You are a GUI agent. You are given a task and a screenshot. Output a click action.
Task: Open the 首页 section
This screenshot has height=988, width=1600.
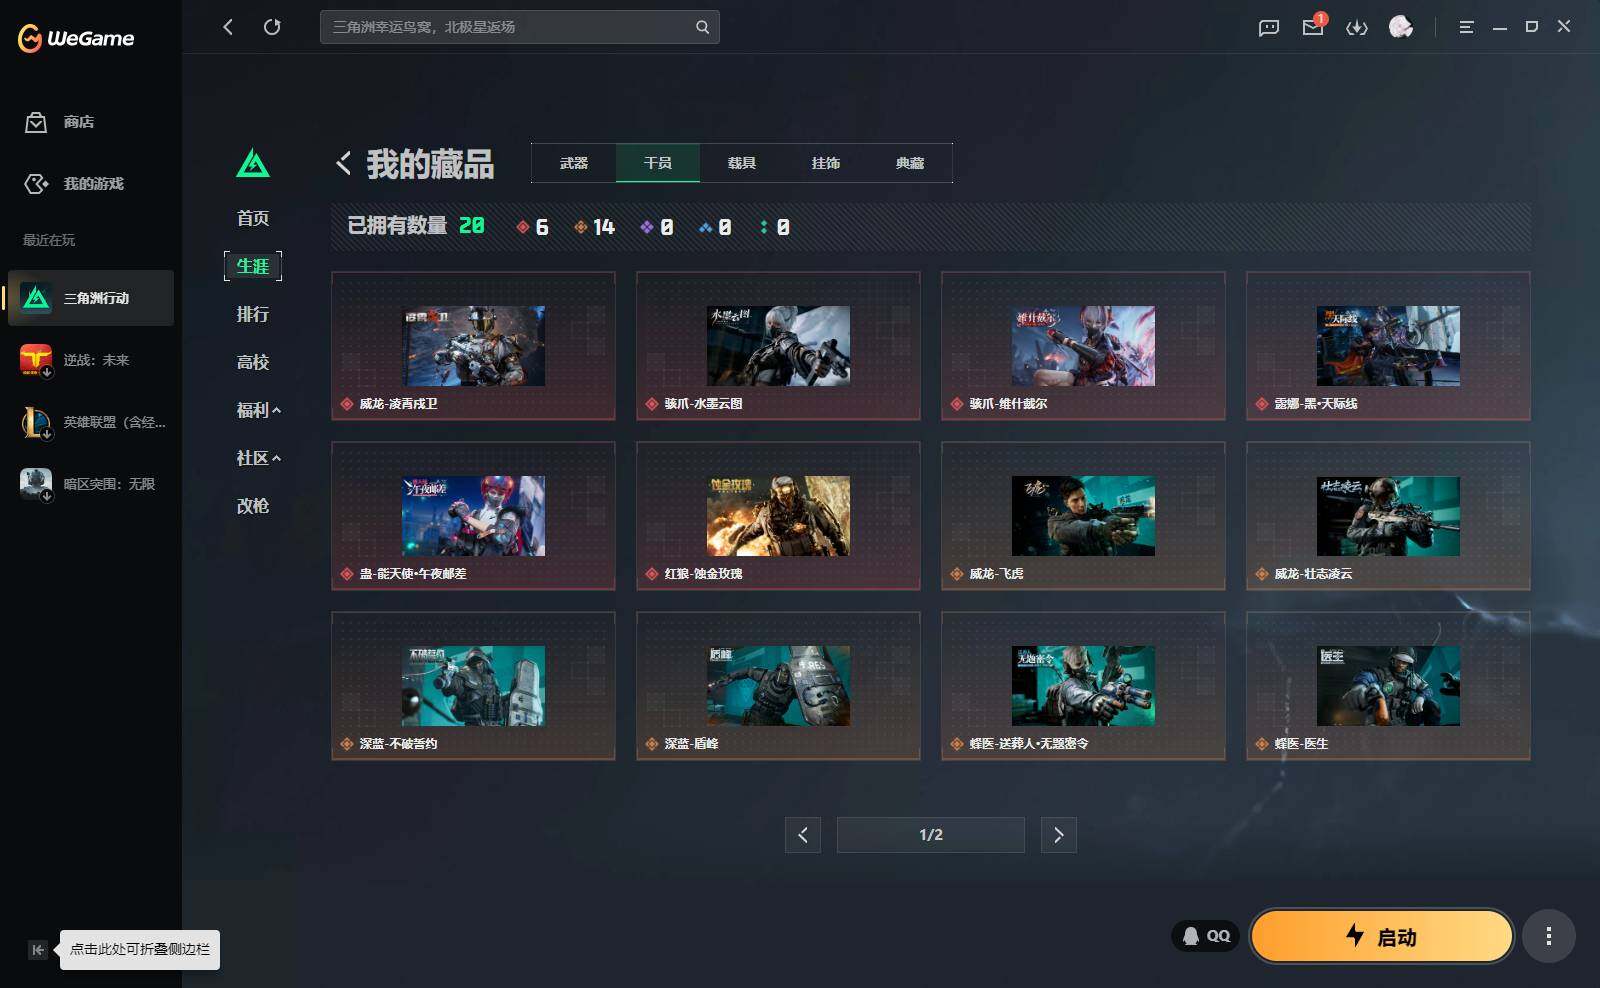(253, 218)
